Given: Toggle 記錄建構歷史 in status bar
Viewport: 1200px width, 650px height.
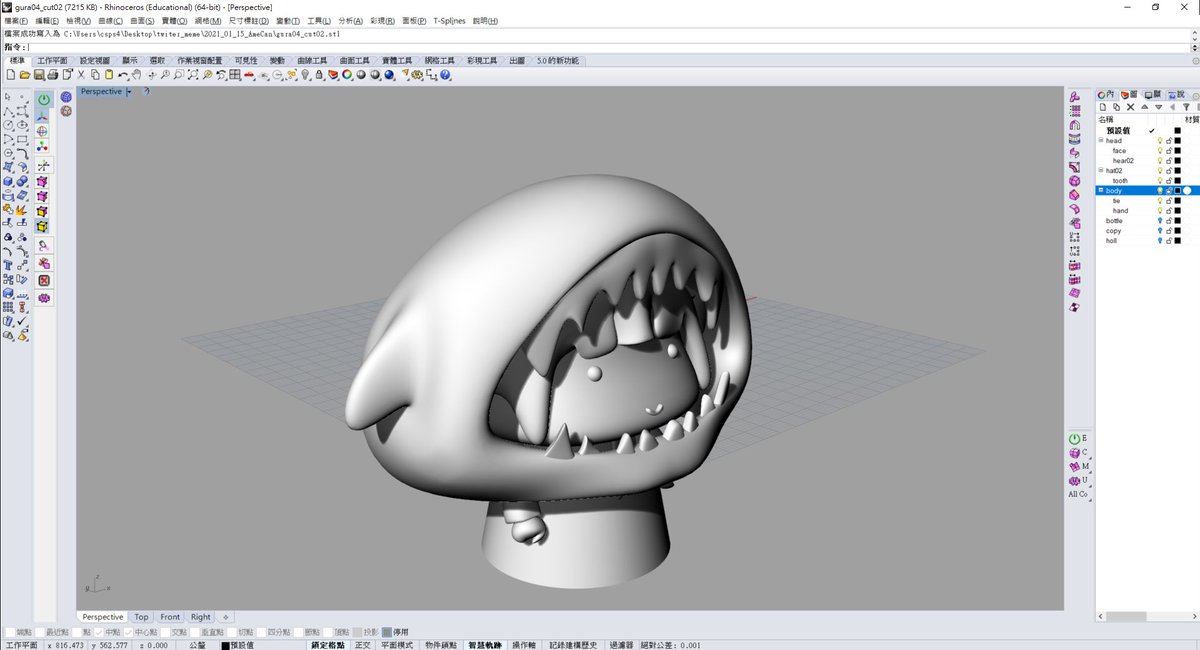Looking at the screenshot, I should (573, 645).
